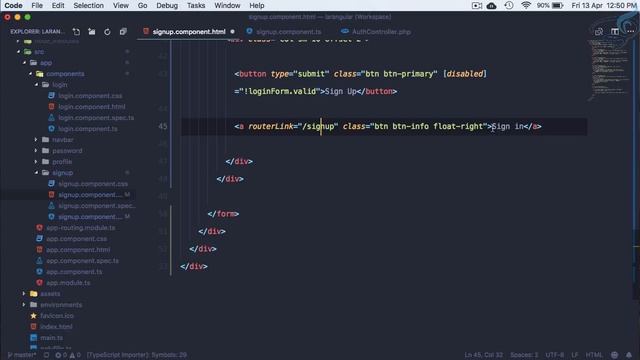Click the New File icon in Explorer header

point(76,31)
